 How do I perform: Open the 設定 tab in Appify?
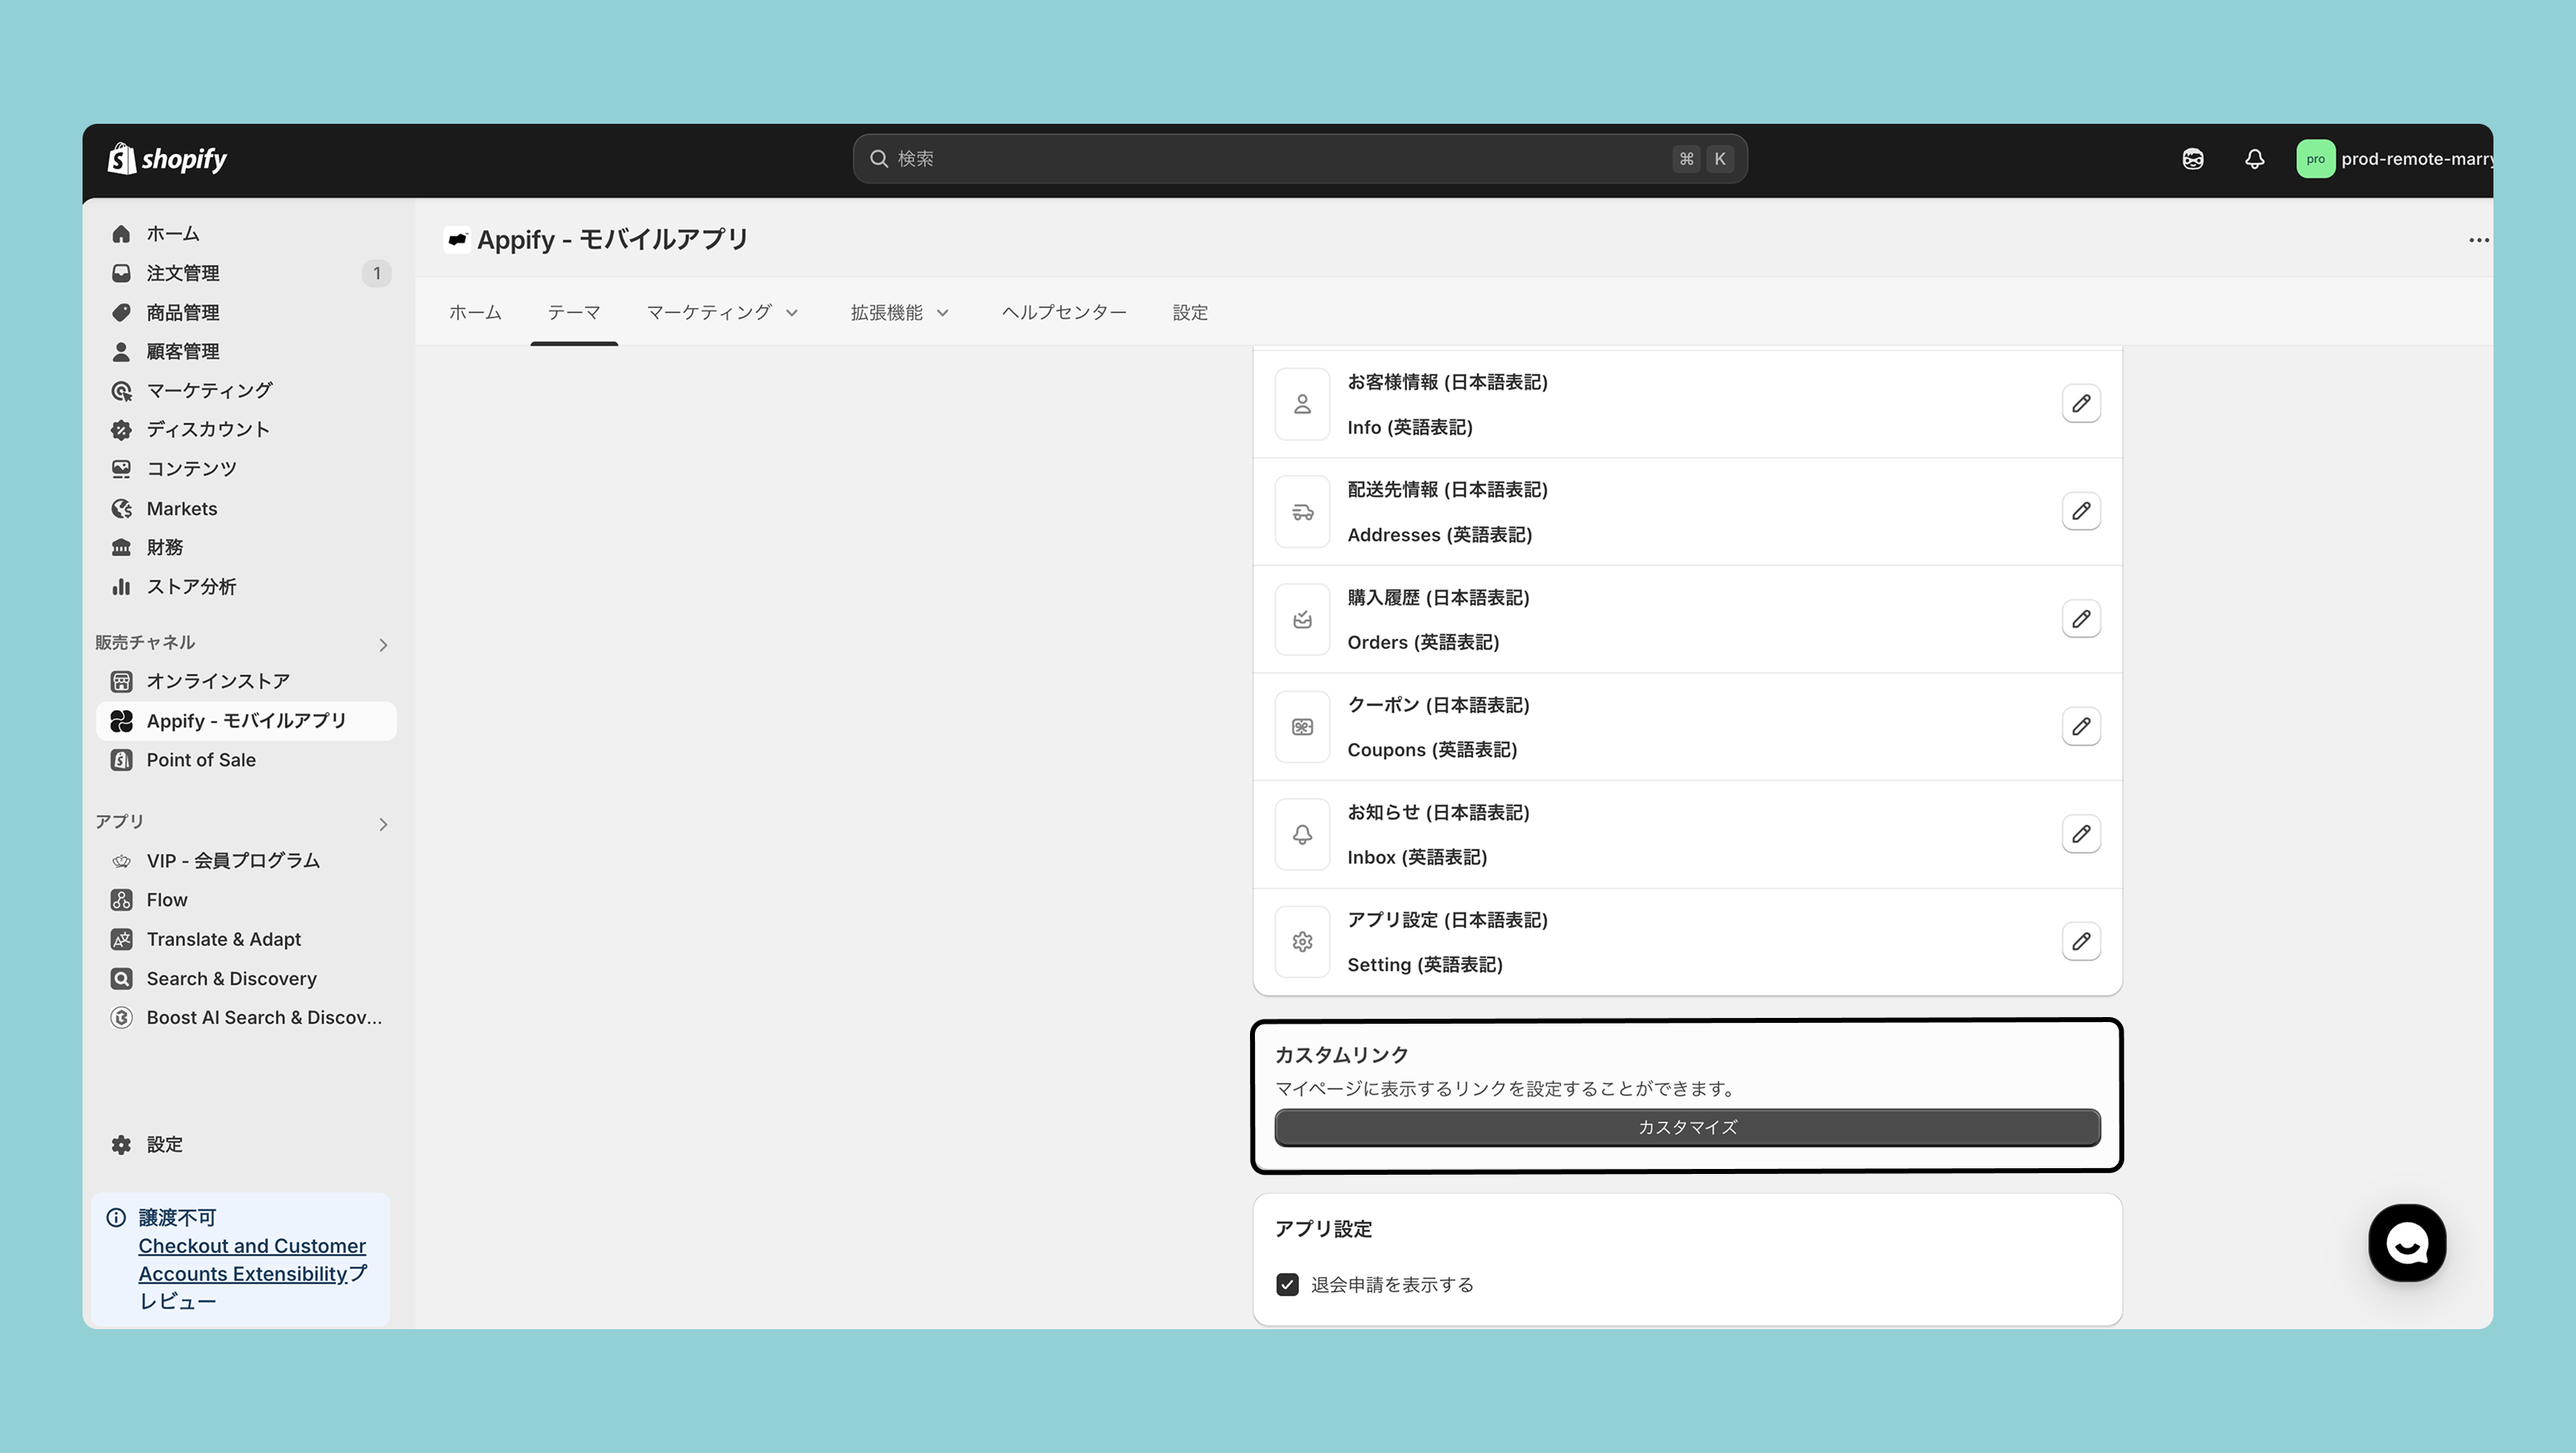(1190, 312)
